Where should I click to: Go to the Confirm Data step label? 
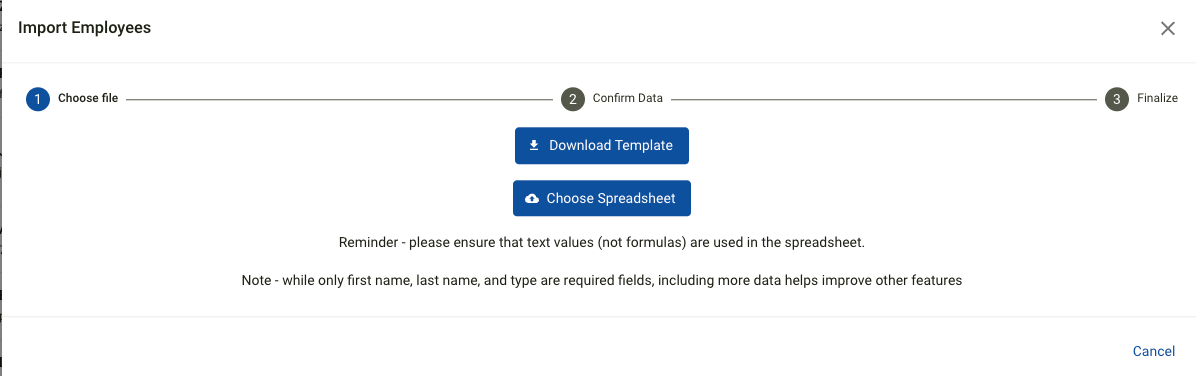(628, 98)
